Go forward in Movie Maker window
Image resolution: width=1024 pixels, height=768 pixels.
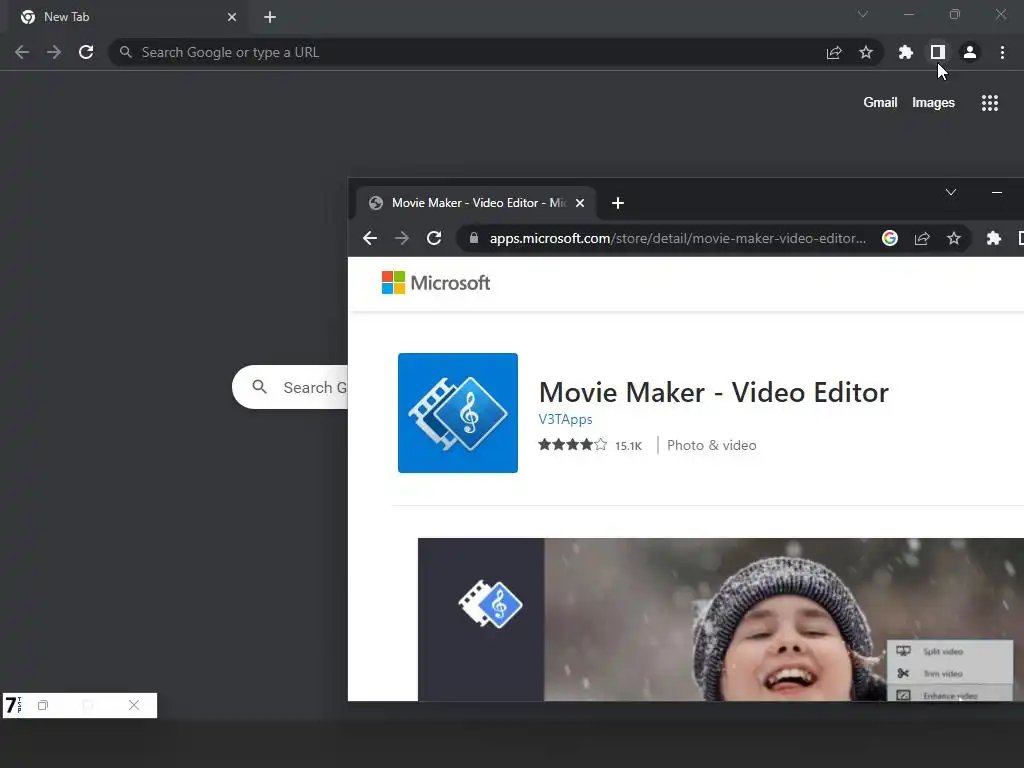[402, 238]
